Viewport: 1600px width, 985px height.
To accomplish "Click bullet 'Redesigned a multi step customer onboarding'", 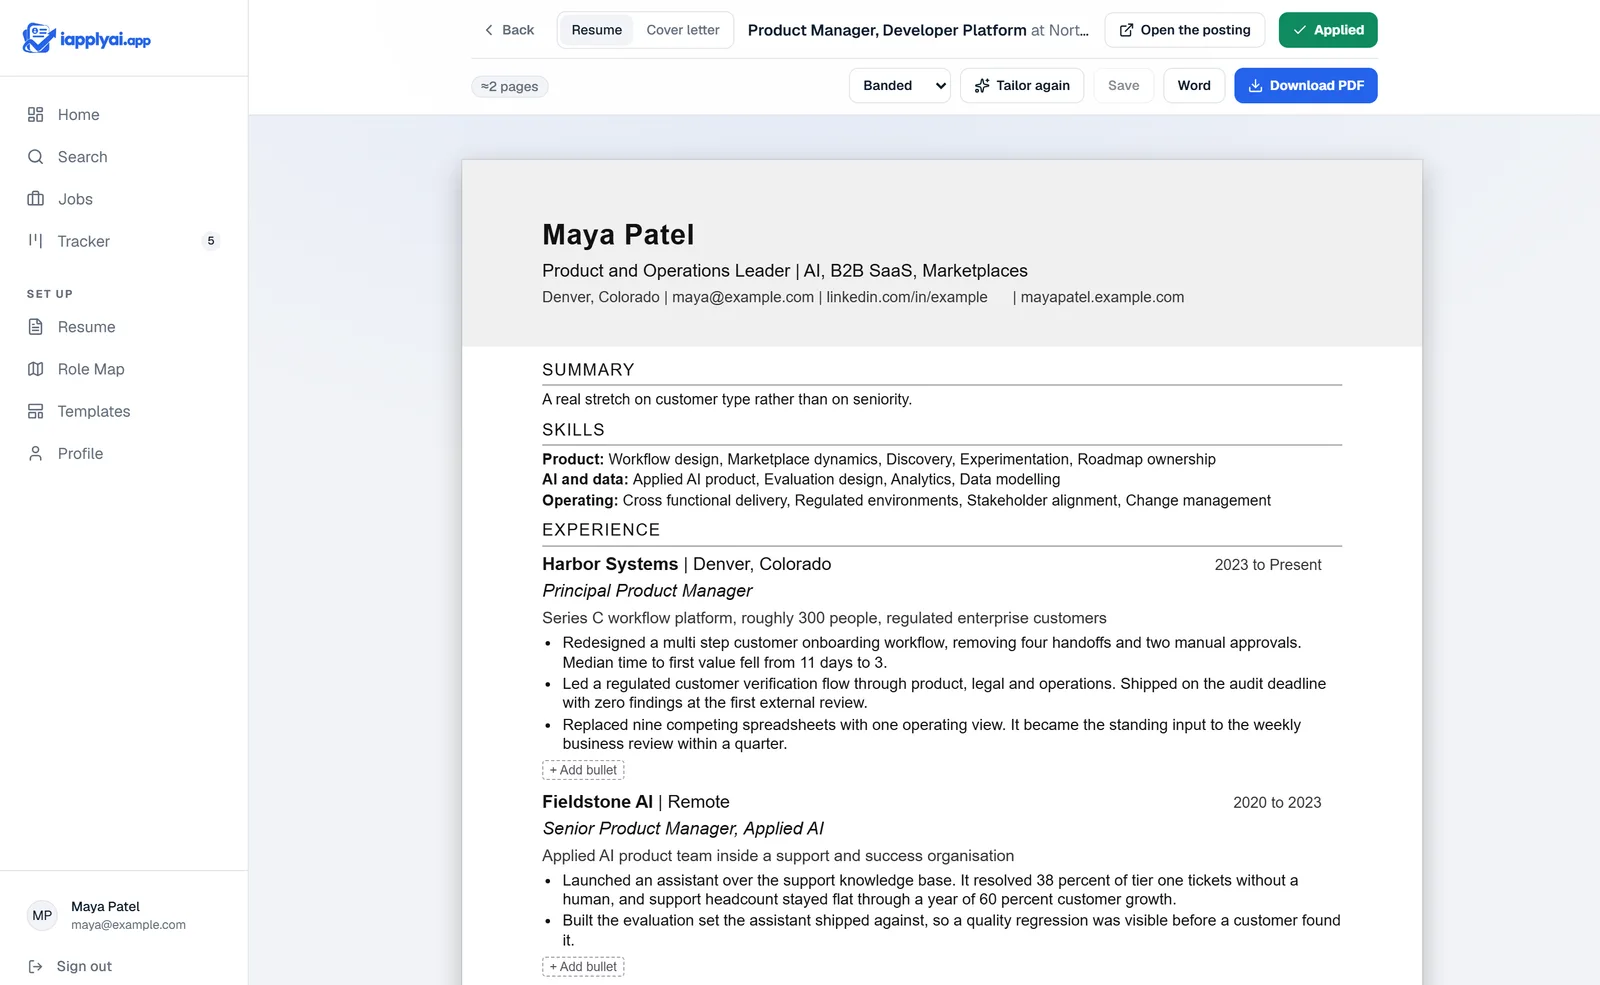I will [932, 652].
